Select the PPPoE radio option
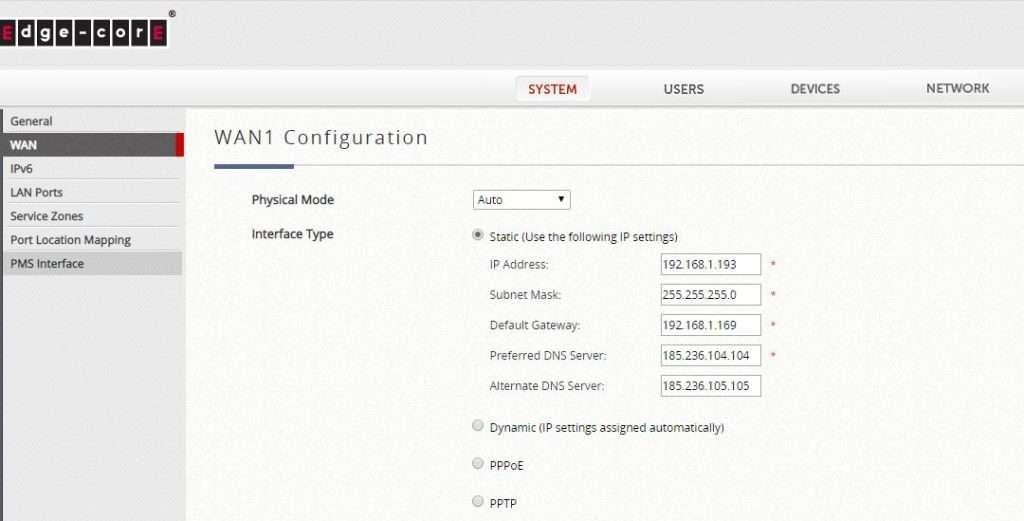 (x=478, y=464)
